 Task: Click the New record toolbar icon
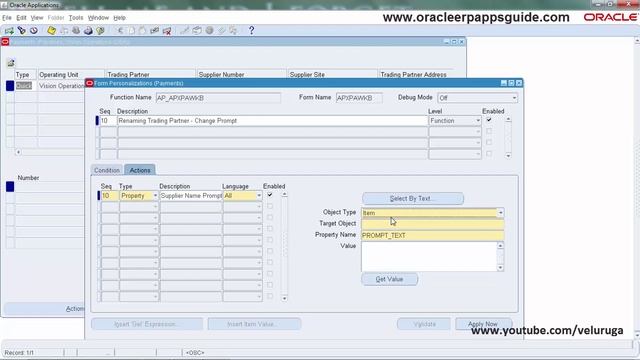[9, 31]
